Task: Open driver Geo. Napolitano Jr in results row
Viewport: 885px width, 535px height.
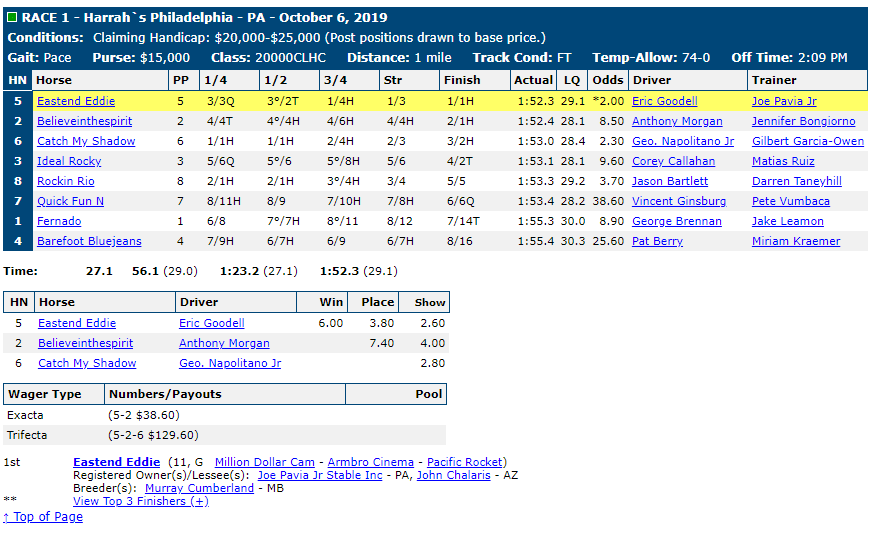Action: [683, 141]
